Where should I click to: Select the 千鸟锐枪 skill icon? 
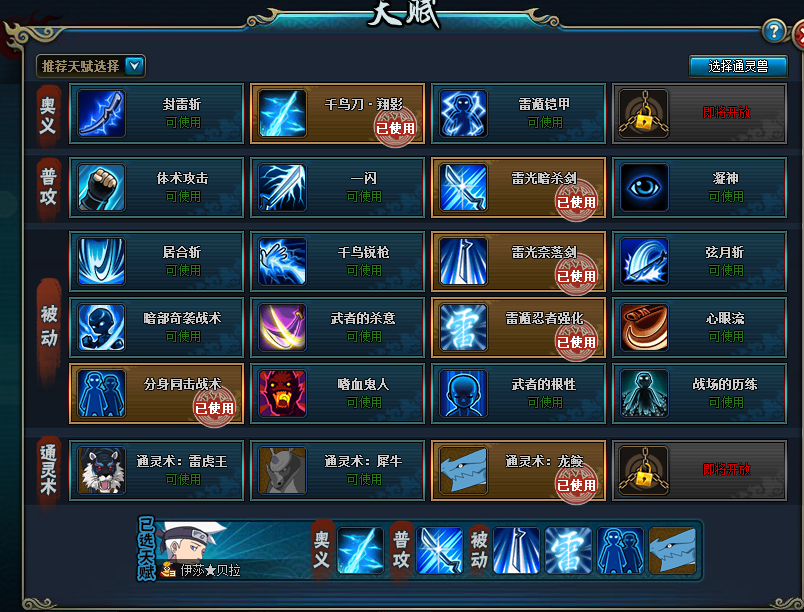pos(282,261)
